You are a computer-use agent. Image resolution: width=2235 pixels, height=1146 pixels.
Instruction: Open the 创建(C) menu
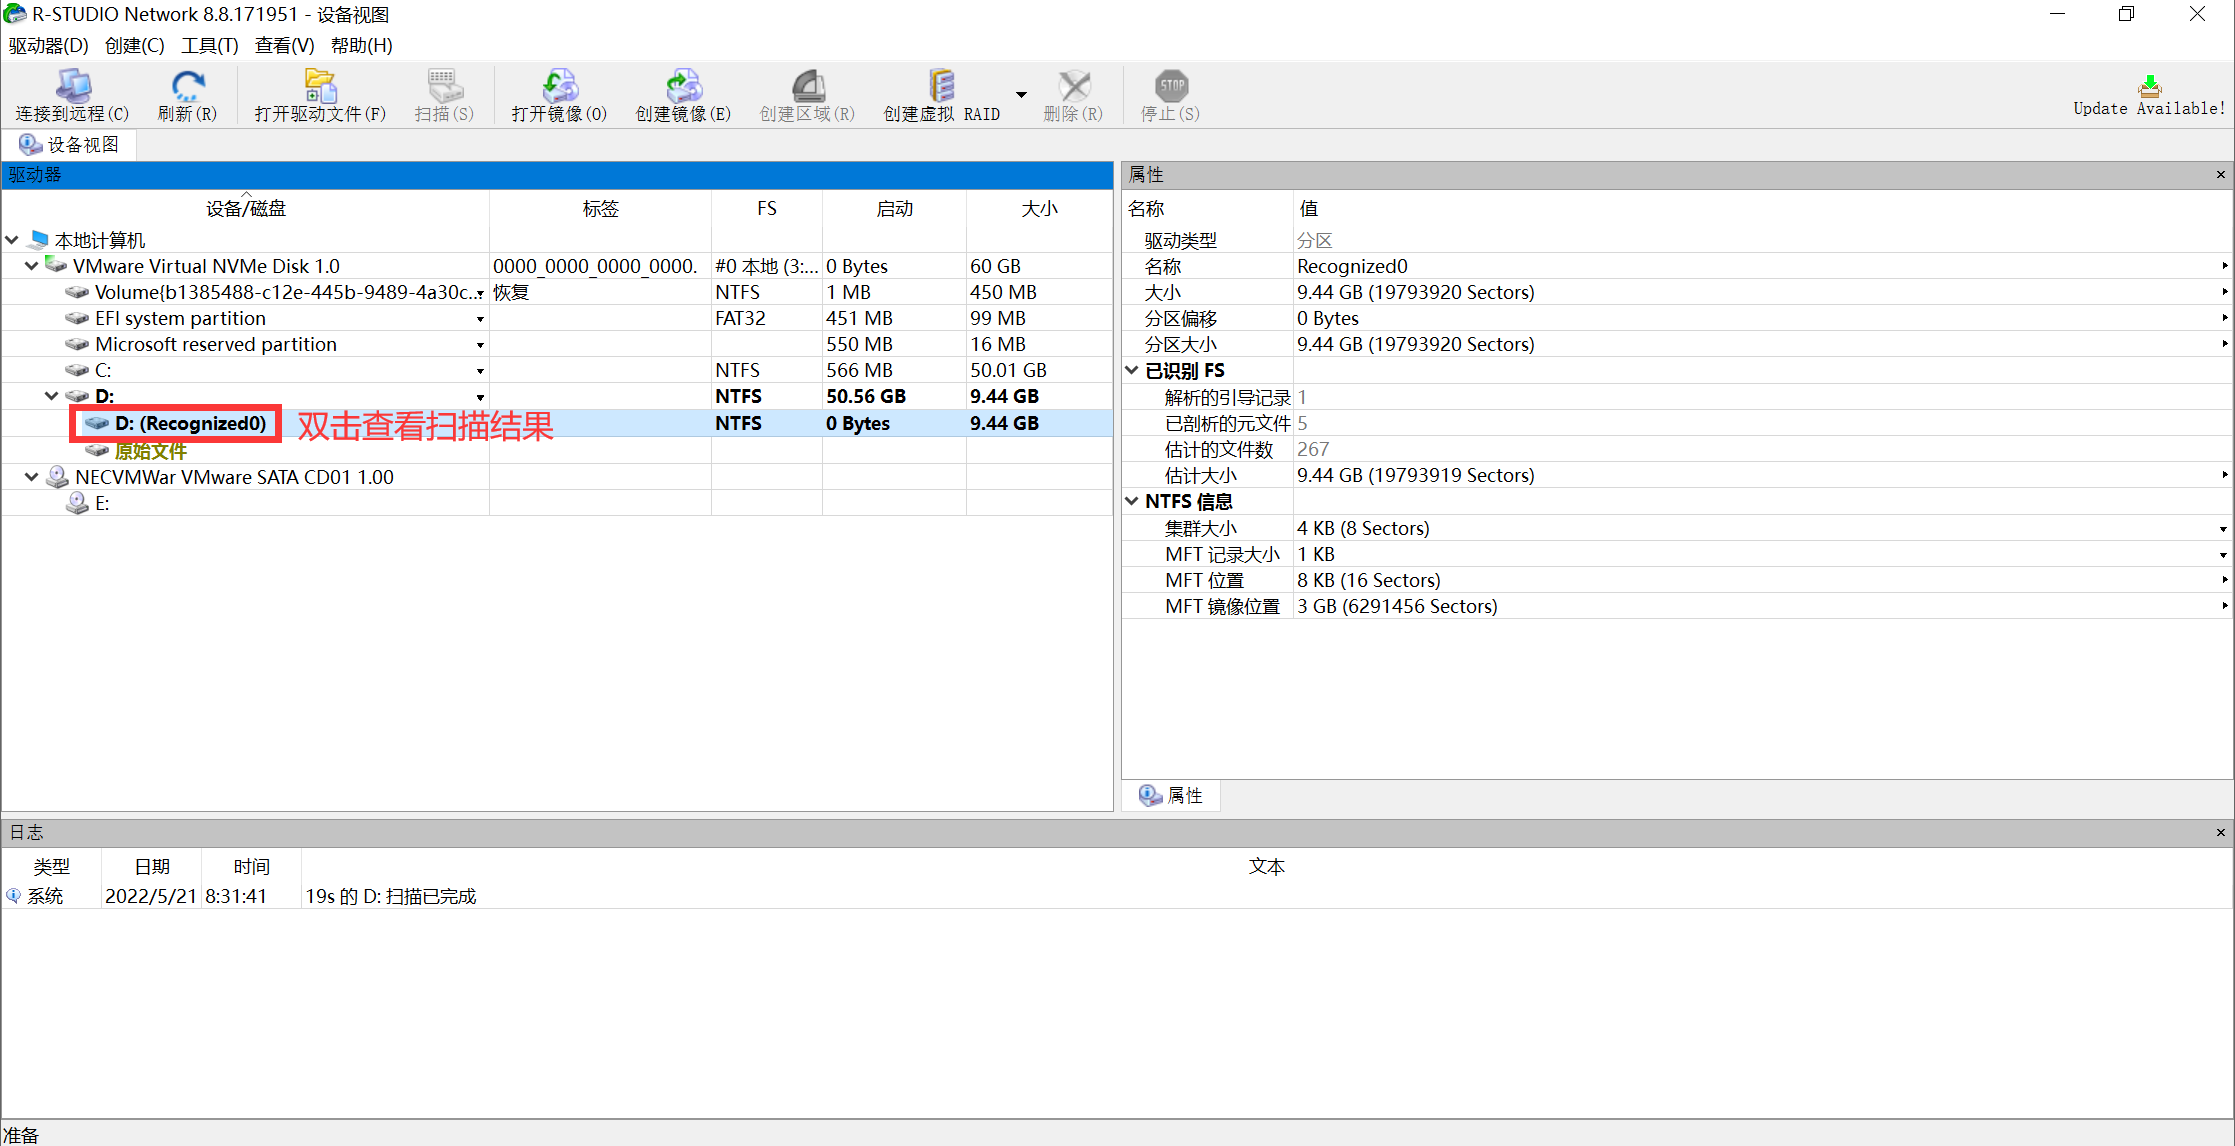[x=134, y=45]
